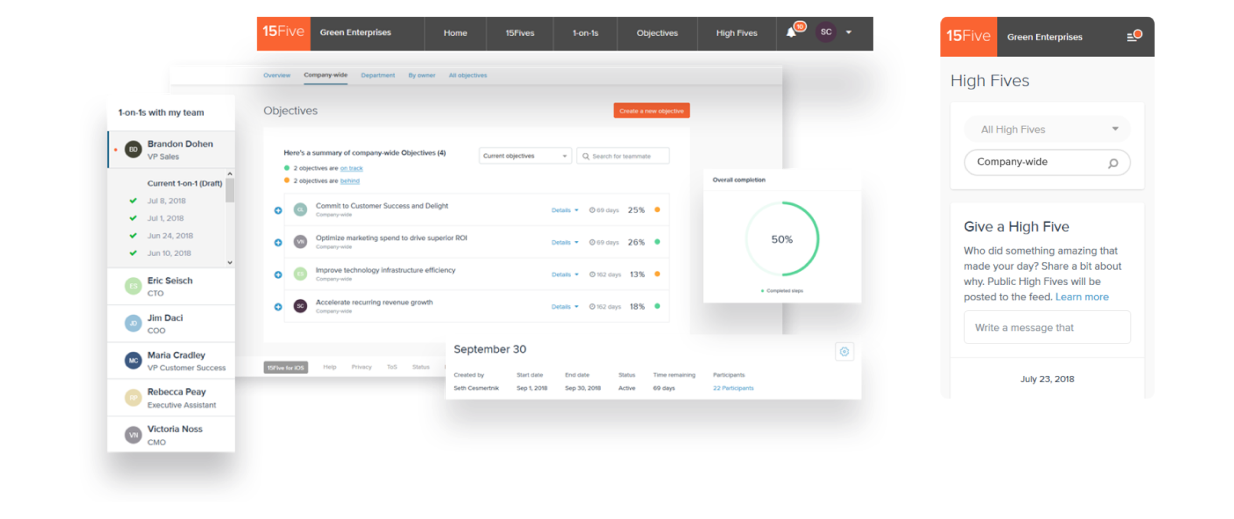
Task: Expand the Commit to Customer Success objective
Action: [x=278, y=210]
